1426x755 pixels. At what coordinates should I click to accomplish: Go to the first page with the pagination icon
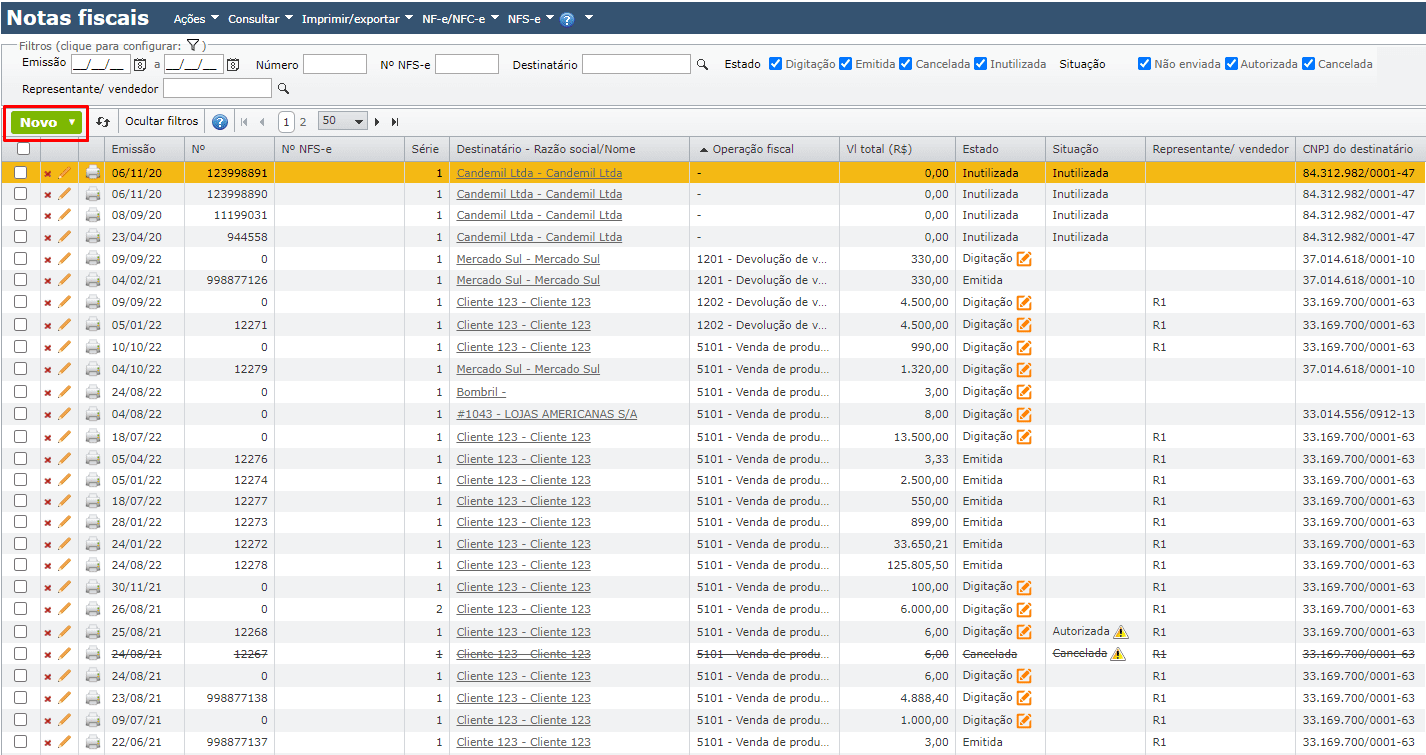pyautogui.click(x=244, y=122)
